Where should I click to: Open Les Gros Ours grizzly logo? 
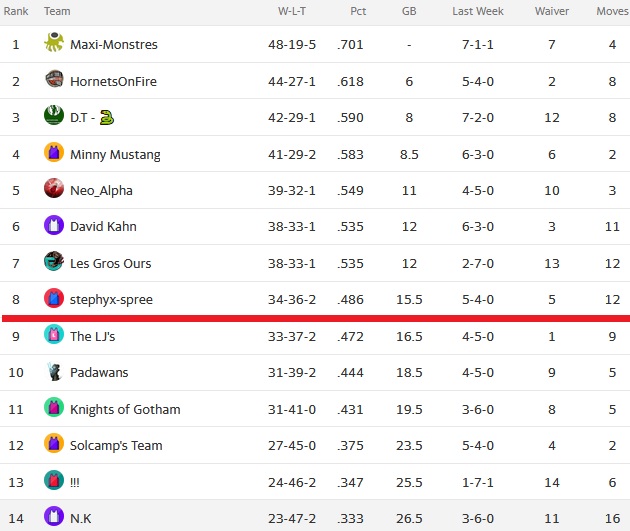click(x=54, y=261)
